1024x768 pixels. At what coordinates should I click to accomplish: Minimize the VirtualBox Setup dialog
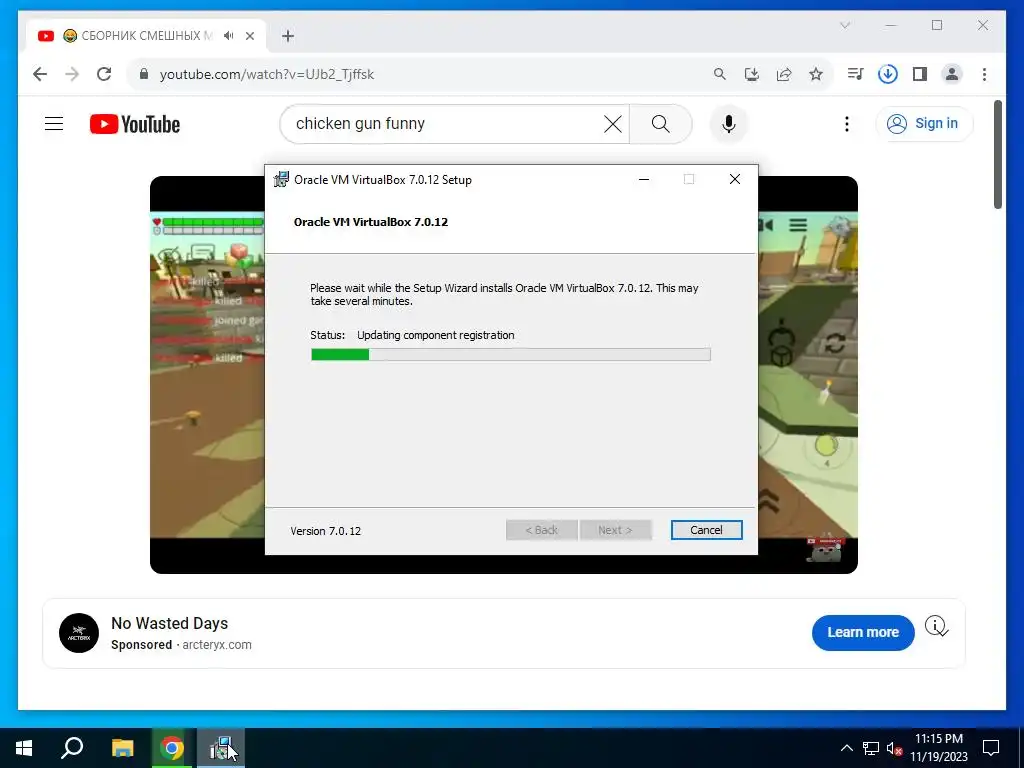pyautogui.click(x=644, y=179)
